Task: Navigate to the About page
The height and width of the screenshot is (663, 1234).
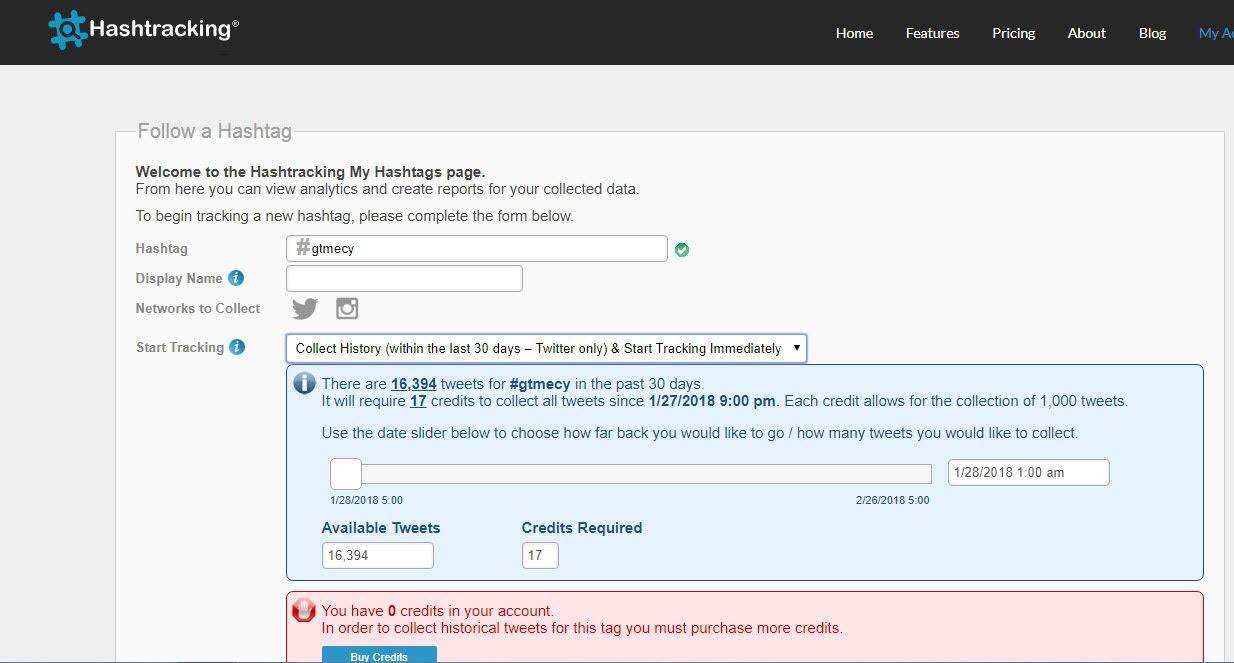Action: 1086,33
